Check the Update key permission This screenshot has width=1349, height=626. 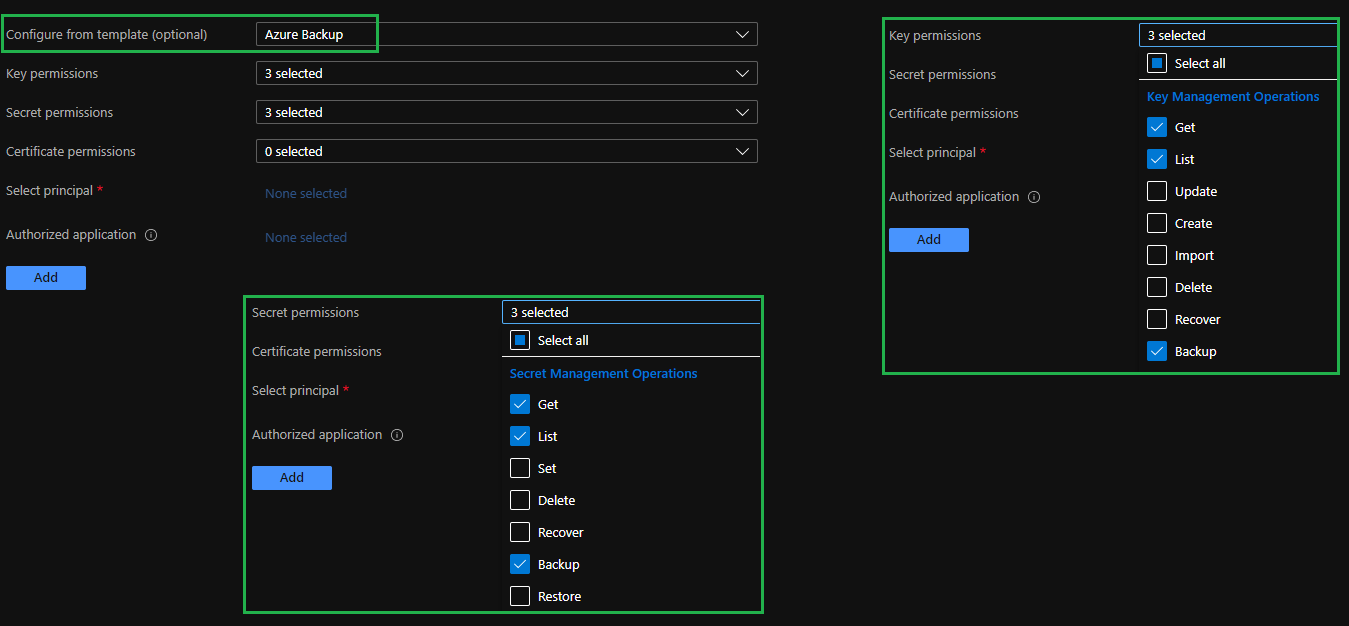click(x=1157, y=191)
